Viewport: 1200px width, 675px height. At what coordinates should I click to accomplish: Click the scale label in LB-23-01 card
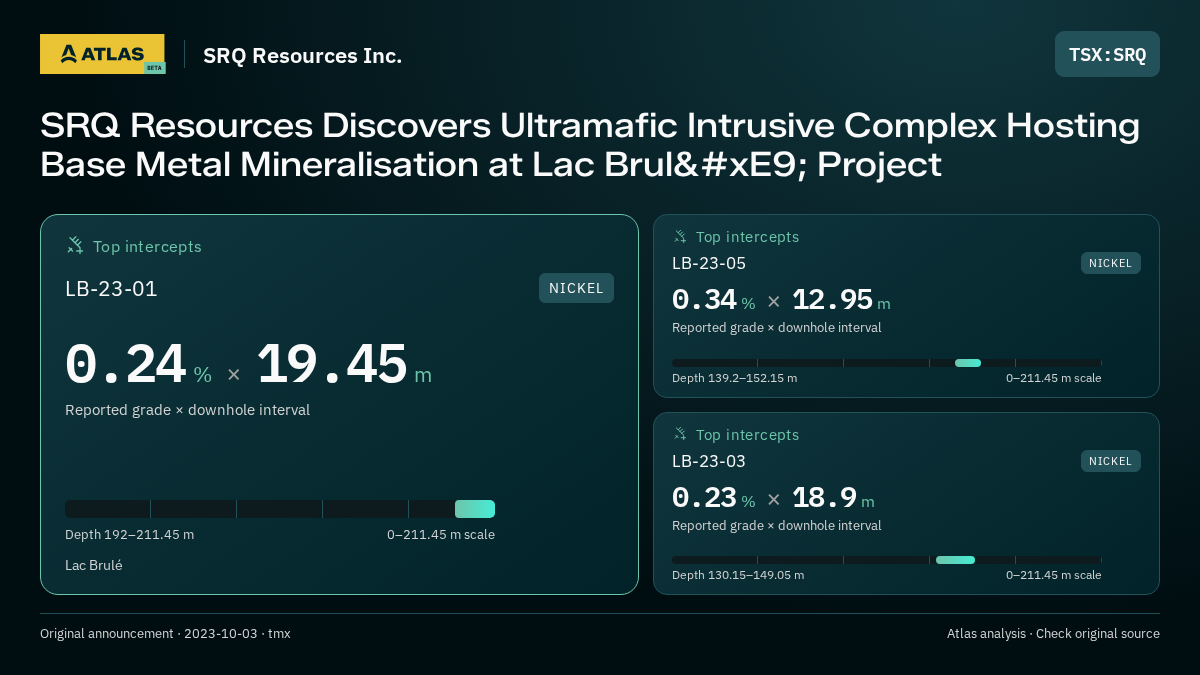(x=441, y=534)
